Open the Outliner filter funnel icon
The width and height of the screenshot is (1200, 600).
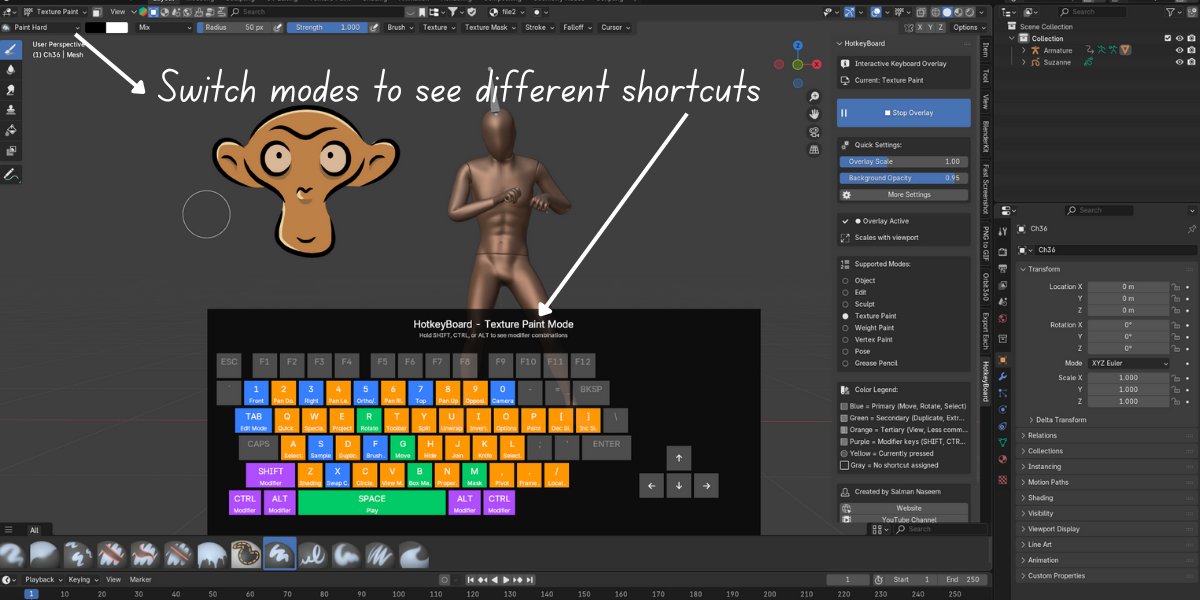(1170, 12)
